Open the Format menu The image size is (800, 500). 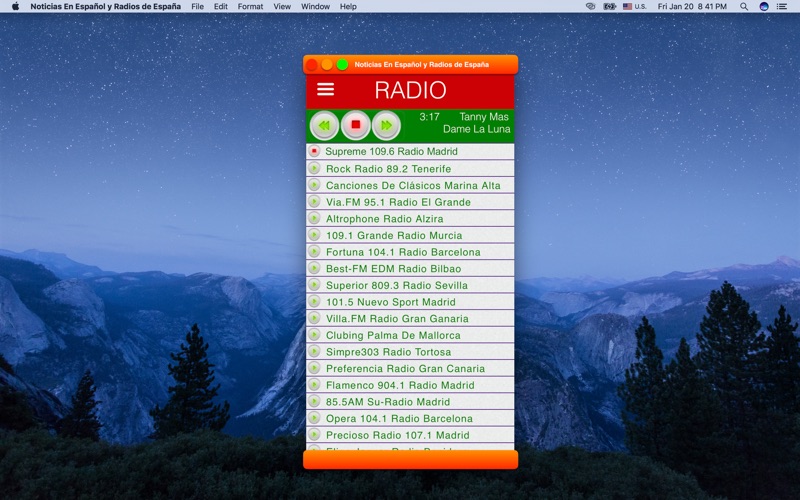pyautogui.click(x=251, y=7)
